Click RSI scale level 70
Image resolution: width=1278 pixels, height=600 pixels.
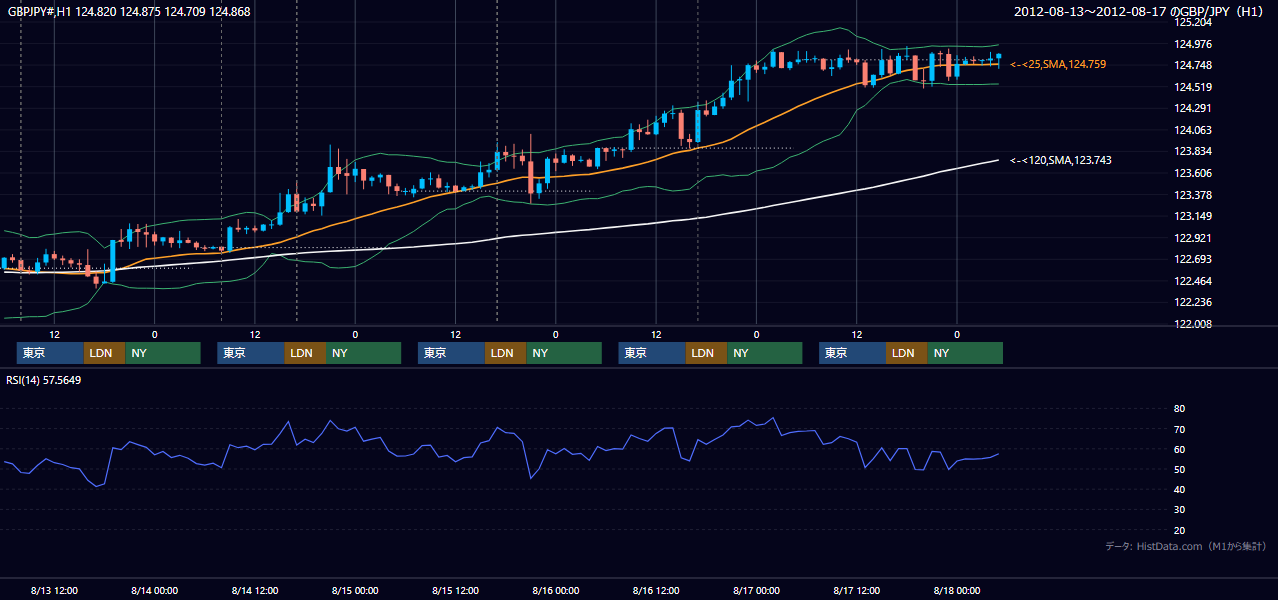(1179, 429)
